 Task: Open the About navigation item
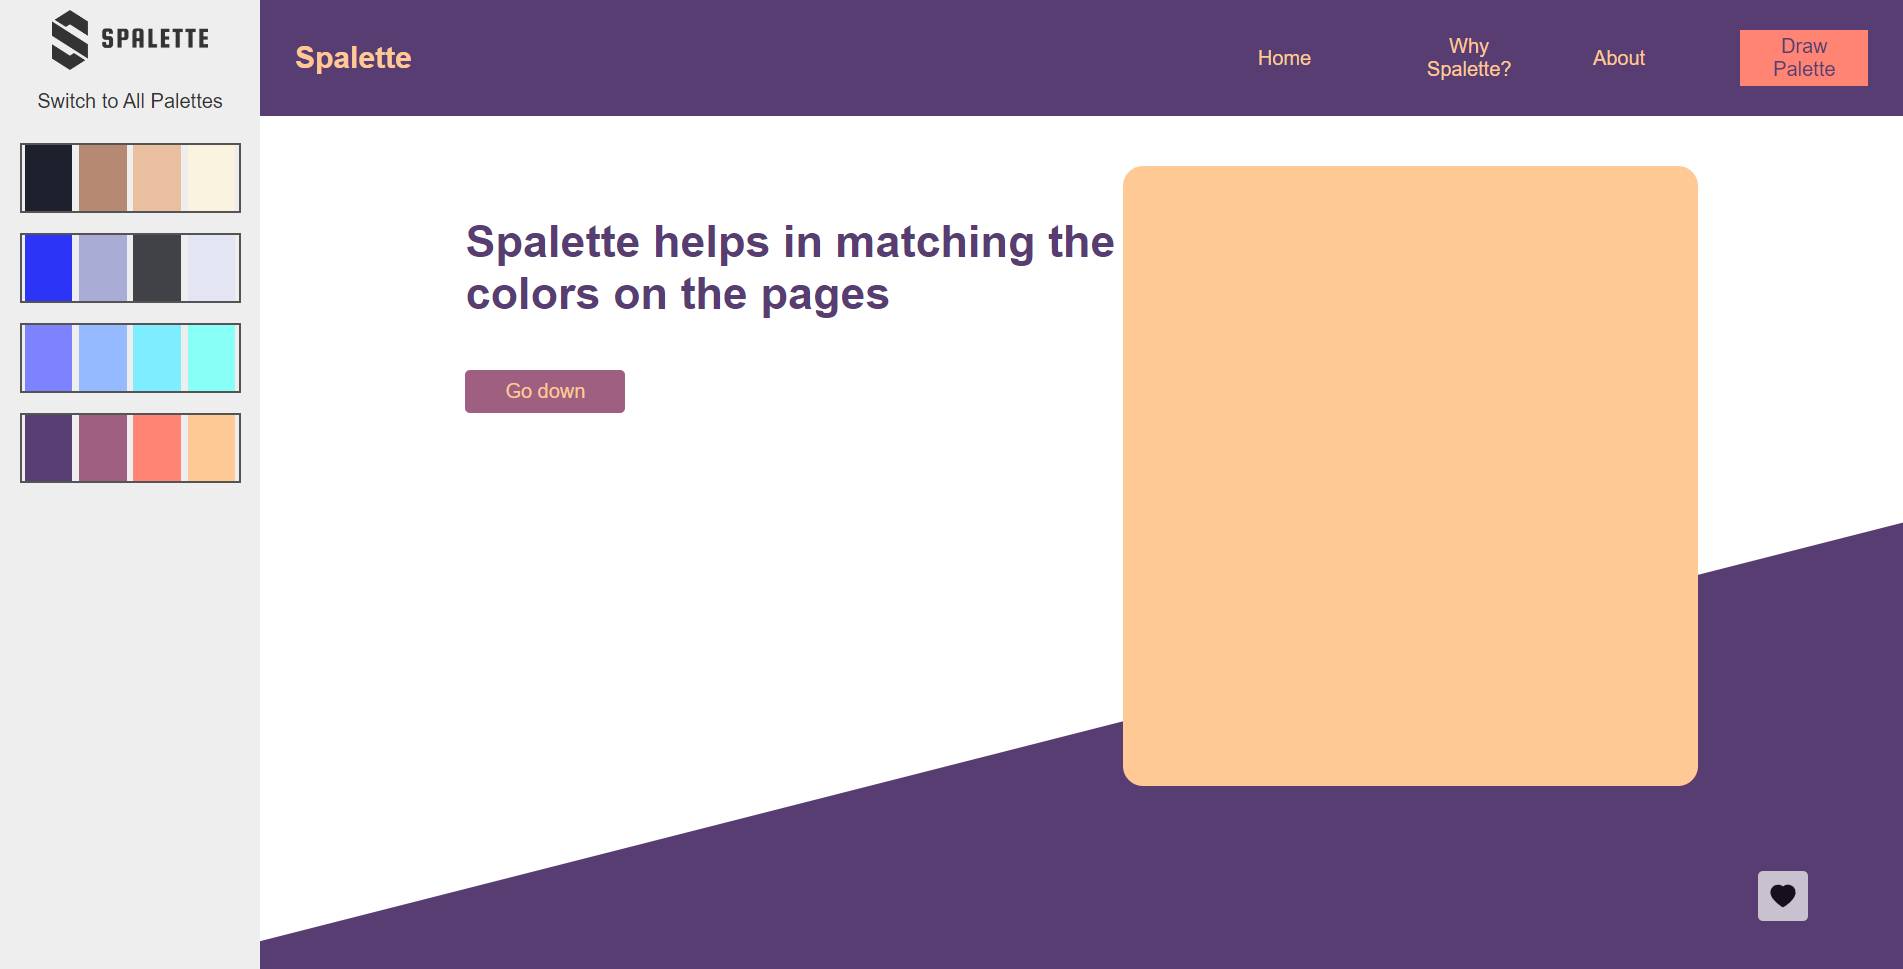point(1618,57)
